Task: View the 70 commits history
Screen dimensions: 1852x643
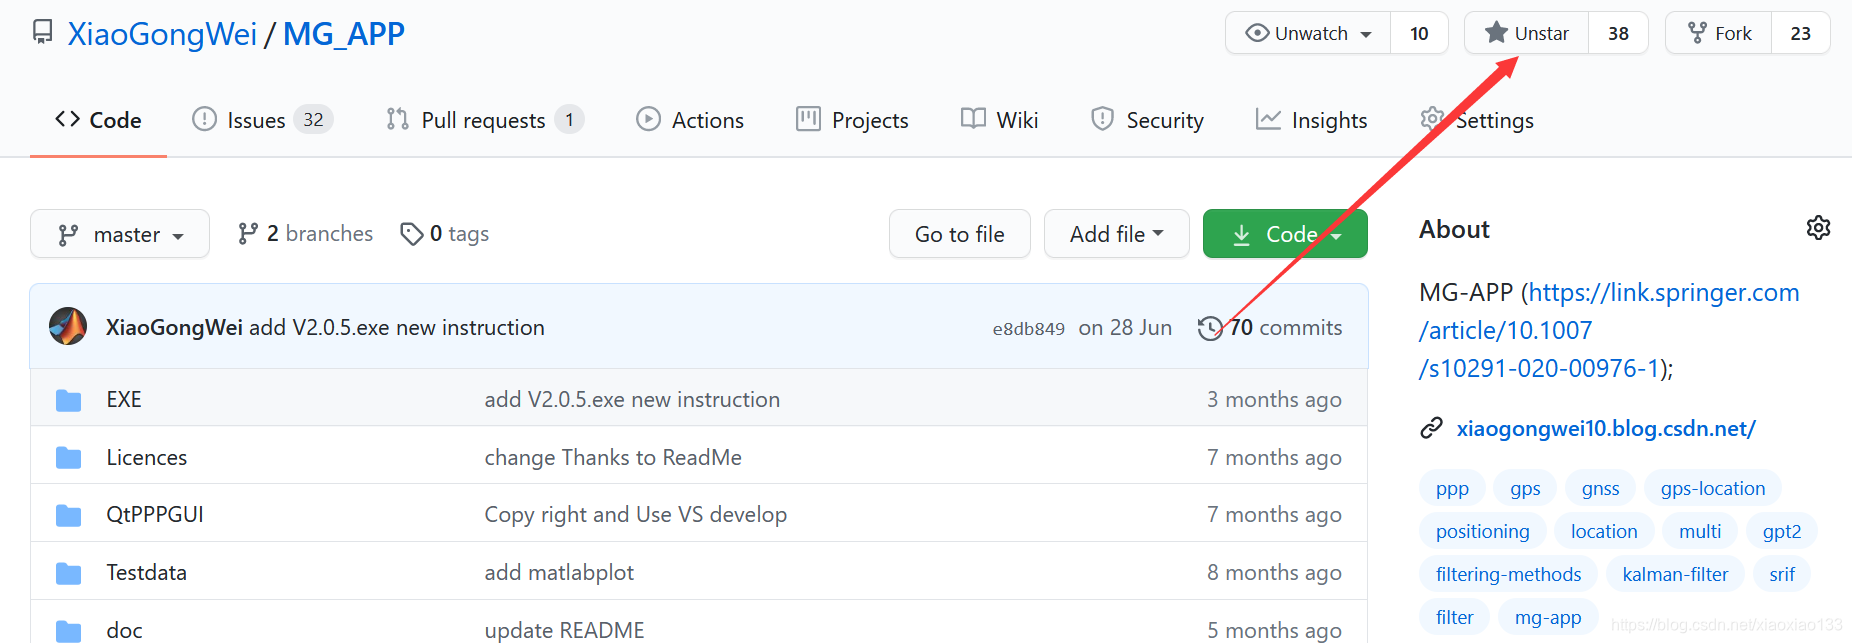Action: [1270, 328]
